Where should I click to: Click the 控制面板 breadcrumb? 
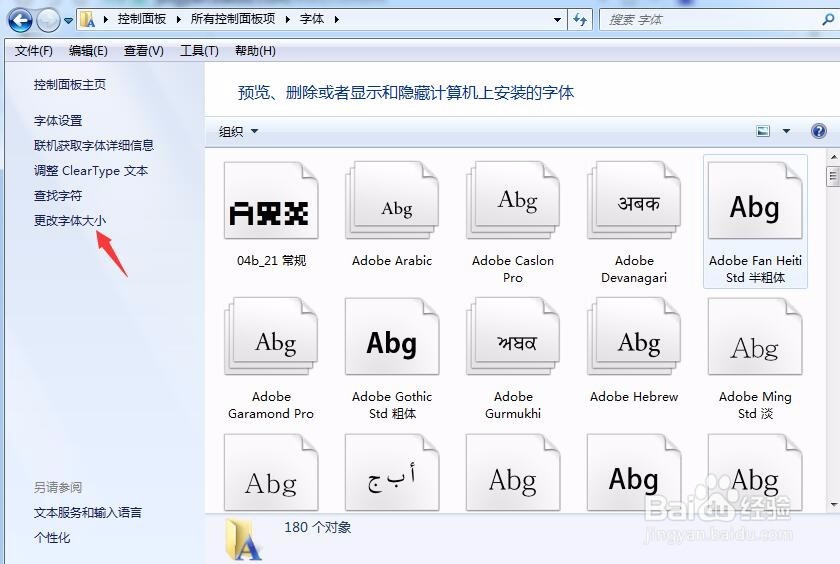click(141, 19)
